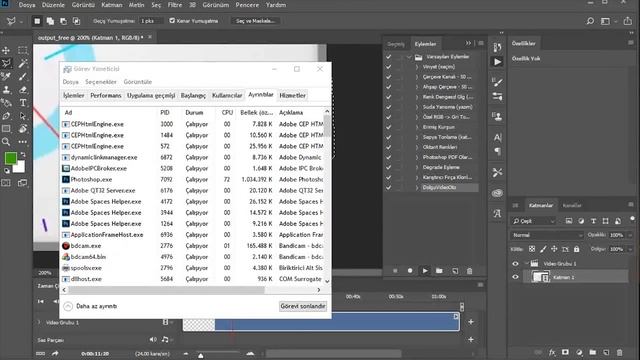Open the Clone Source panel icon
Viewport: 640px width, 360px height.
497,117
